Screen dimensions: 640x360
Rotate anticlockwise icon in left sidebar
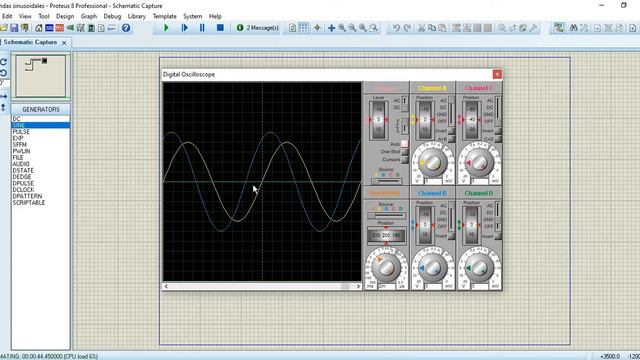pyautogui.click(x=4, y=73)
